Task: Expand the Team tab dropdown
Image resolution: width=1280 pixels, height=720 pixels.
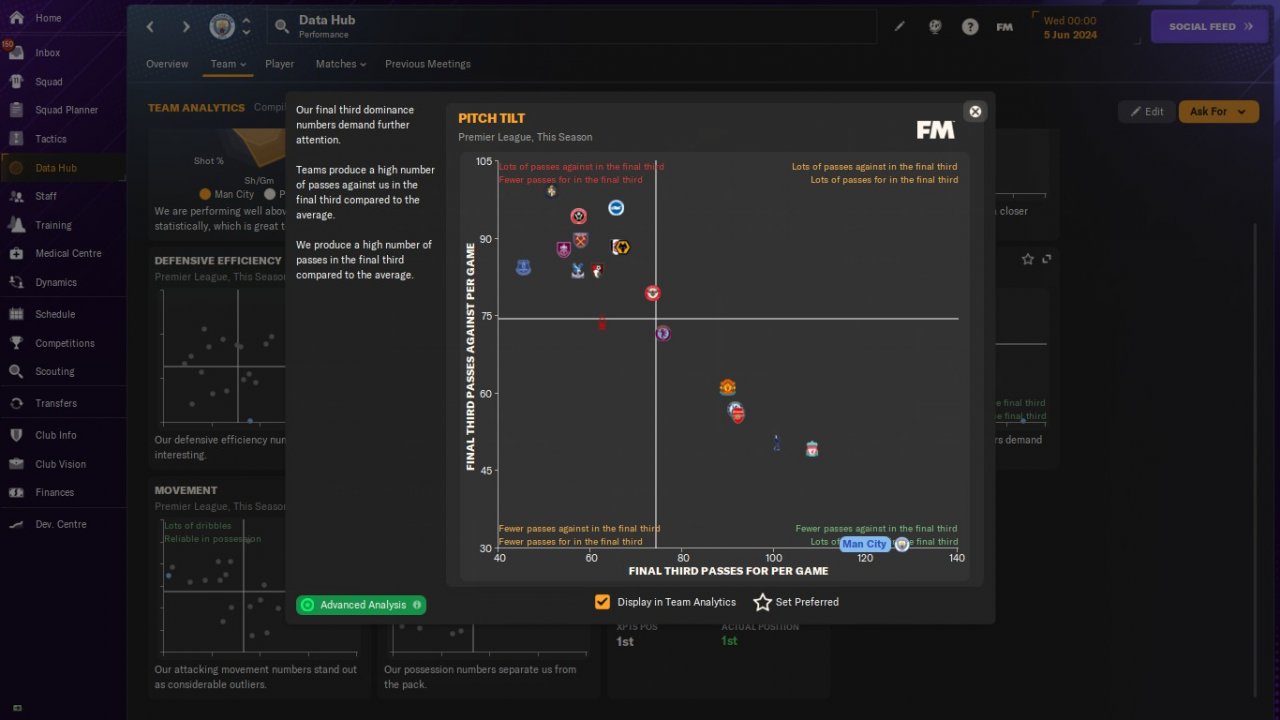Action: coord(228,64)
